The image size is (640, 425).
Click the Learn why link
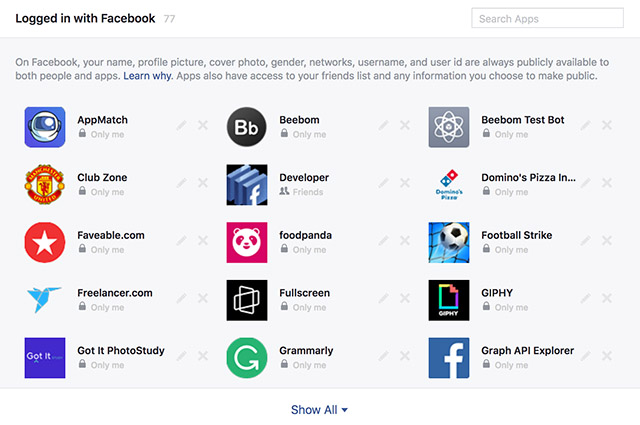point(147,76)
